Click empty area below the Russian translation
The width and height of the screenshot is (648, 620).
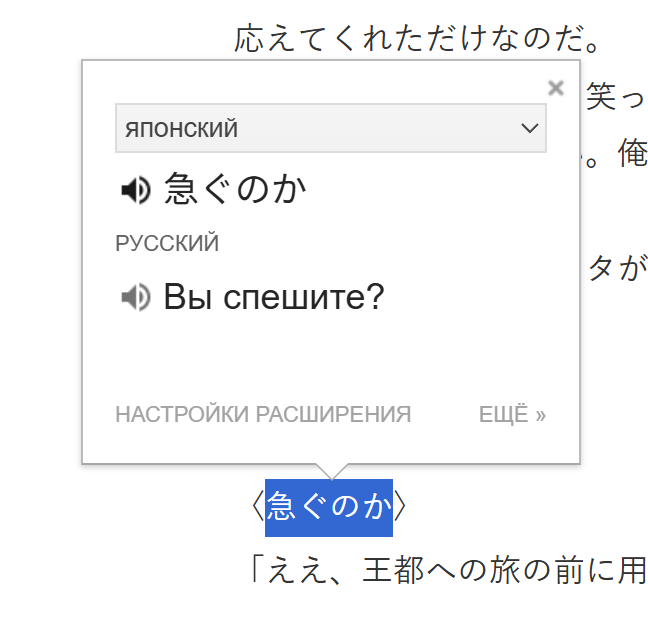331,355
